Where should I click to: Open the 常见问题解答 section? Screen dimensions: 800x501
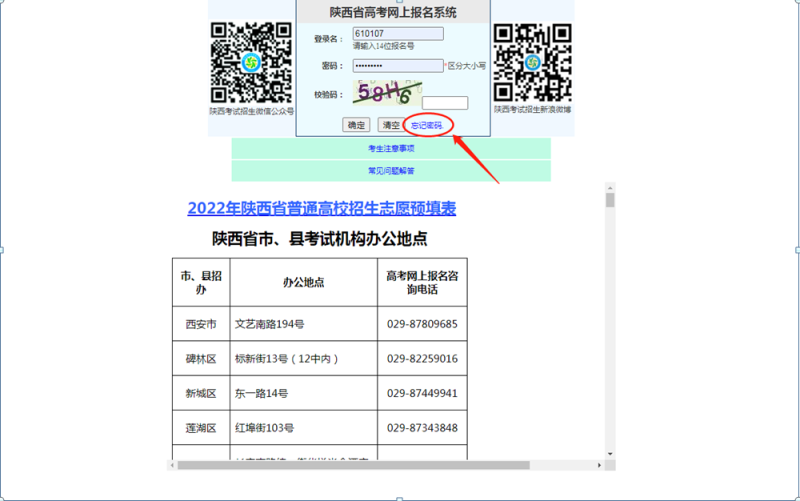pos(391,171)
